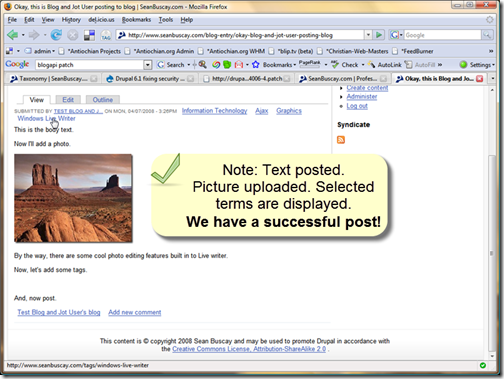Switch to the Drupal 6.1 fixing security tab
The width and height of the screenshot is (504, 379).
pos(150,79)
